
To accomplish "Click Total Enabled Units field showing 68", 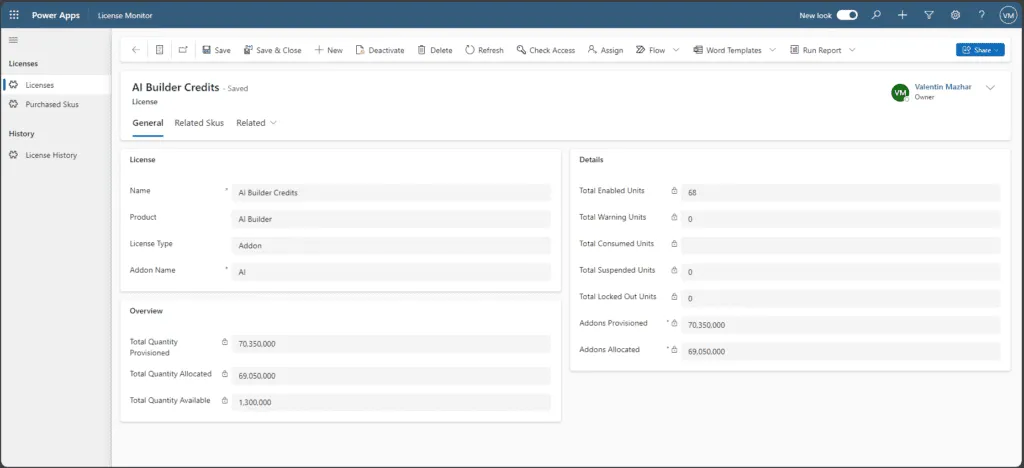I will point(840,193).
